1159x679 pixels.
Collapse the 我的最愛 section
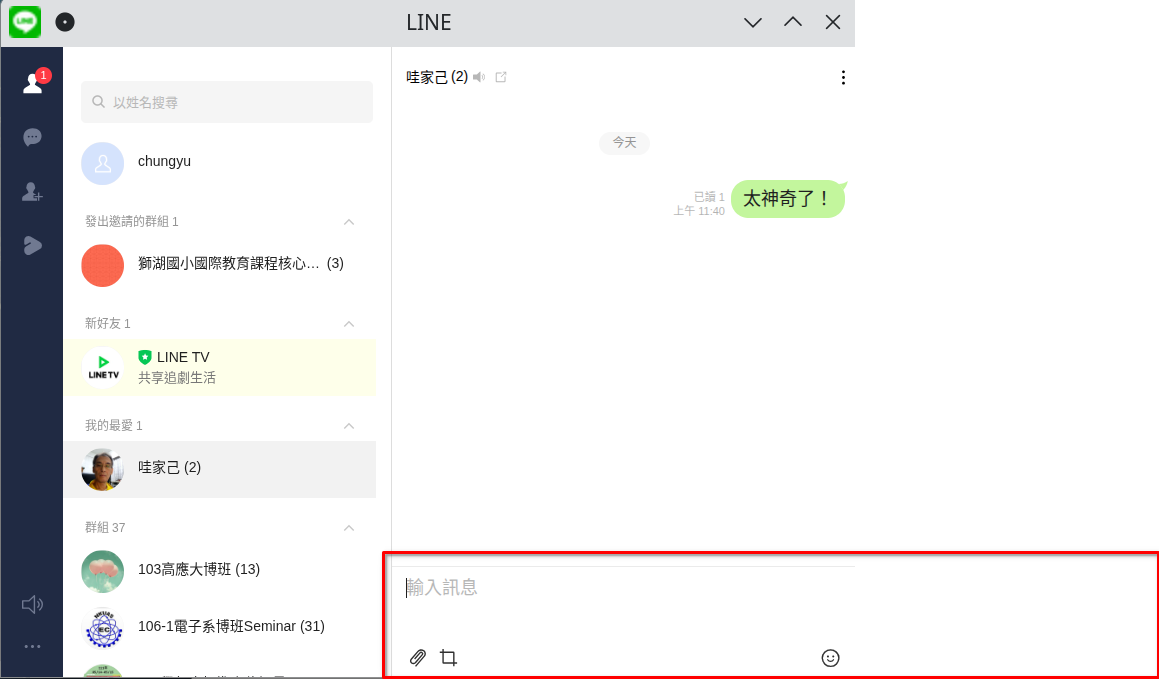point(349,426)
